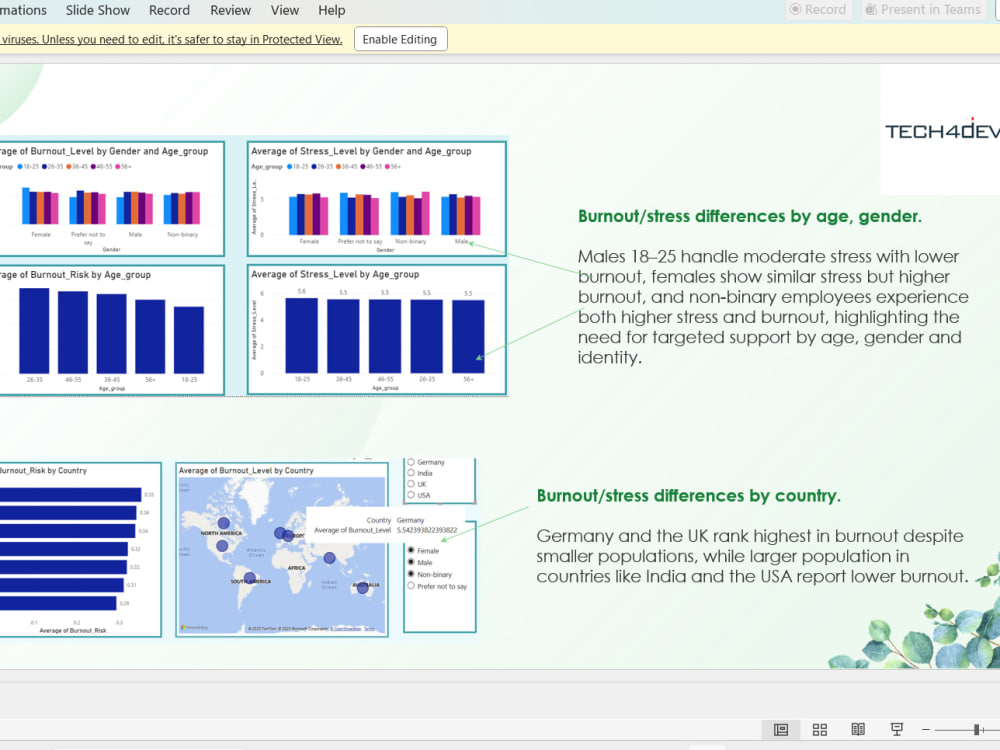This screenshot has height=750, width=1000.
Task: Click the heading 'Burnout/stress differences by country.'
Action: [689, 496]
